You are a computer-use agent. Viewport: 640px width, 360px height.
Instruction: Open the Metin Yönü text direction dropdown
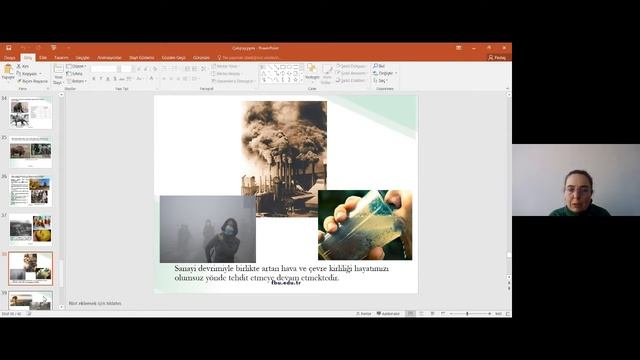coord(225,66)
